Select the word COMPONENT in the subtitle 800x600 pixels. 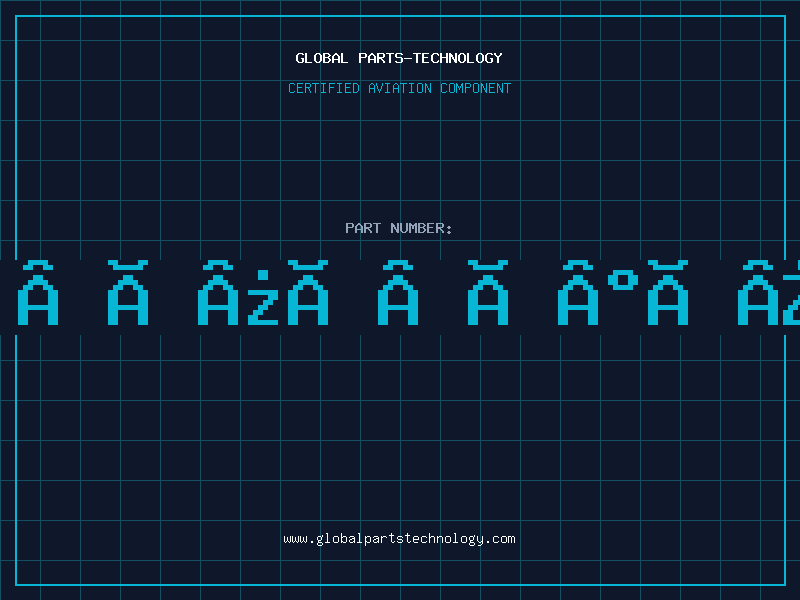(475, 88)
